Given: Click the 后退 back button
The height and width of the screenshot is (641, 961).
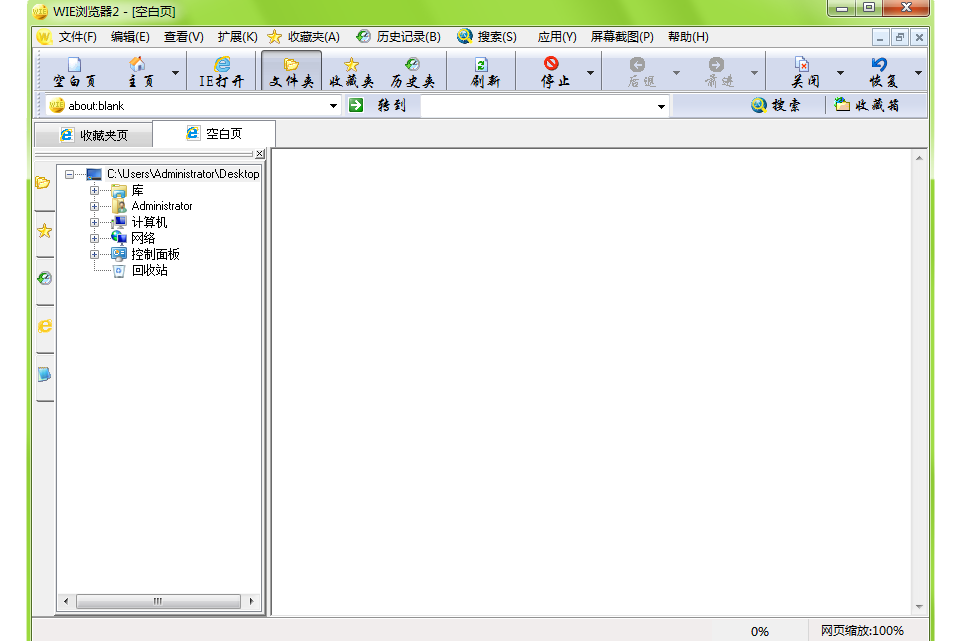Looking at the screenshot, I should tap(640, 72).
